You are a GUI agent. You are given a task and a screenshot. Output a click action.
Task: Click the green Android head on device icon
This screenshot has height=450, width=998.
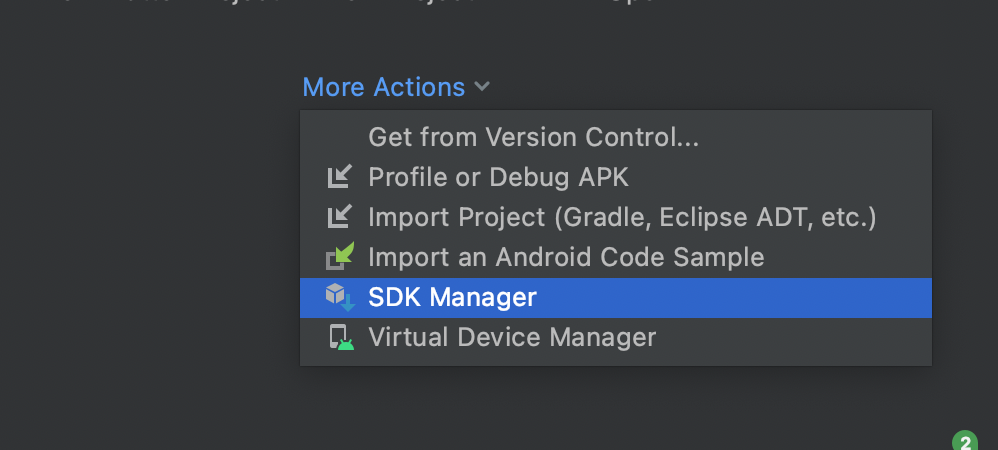pos(346,344)
